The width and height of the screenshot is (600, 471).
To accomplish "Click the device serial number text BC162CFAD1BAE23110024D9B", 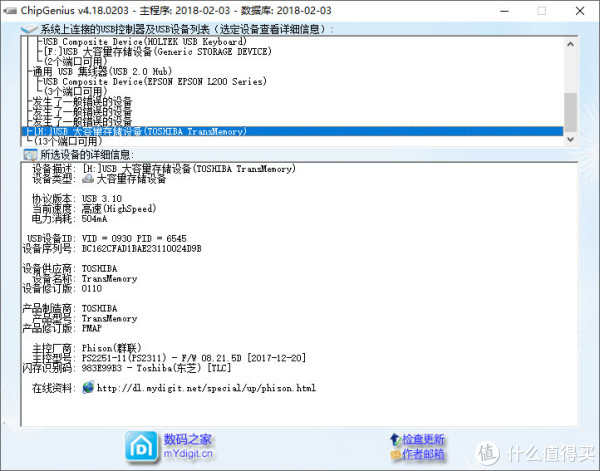I will point(141,246).
